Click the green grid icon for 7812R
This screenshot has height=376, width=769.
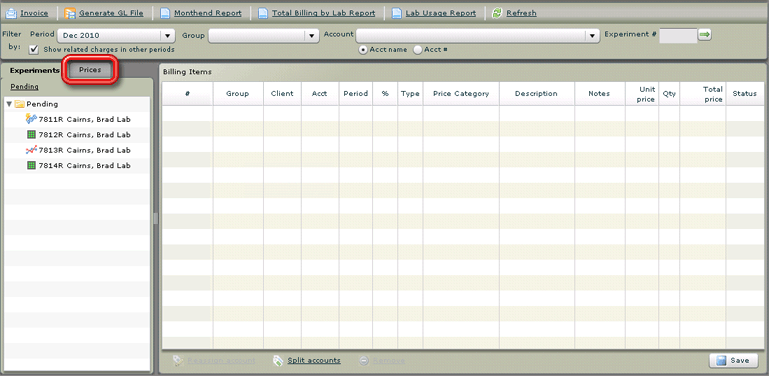[x=32, y=135]
